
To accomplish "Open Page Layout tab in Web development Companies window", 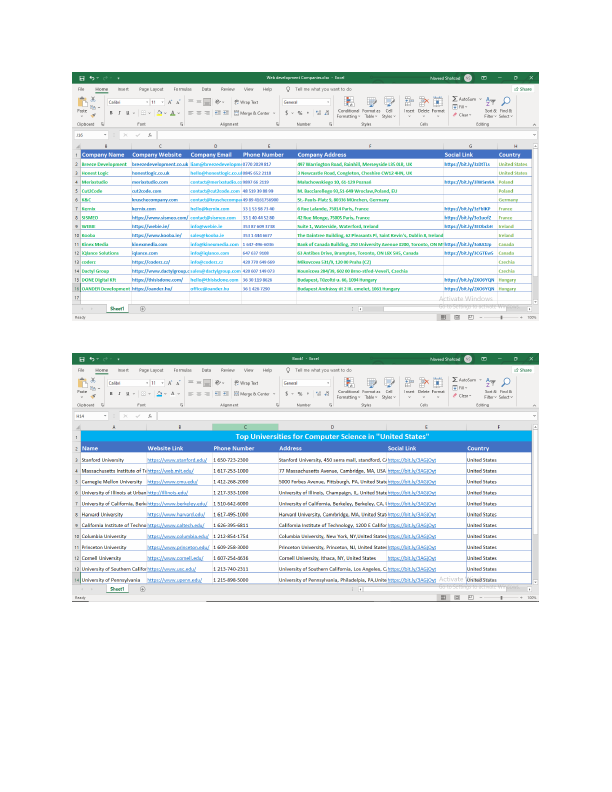I will 151,89.
